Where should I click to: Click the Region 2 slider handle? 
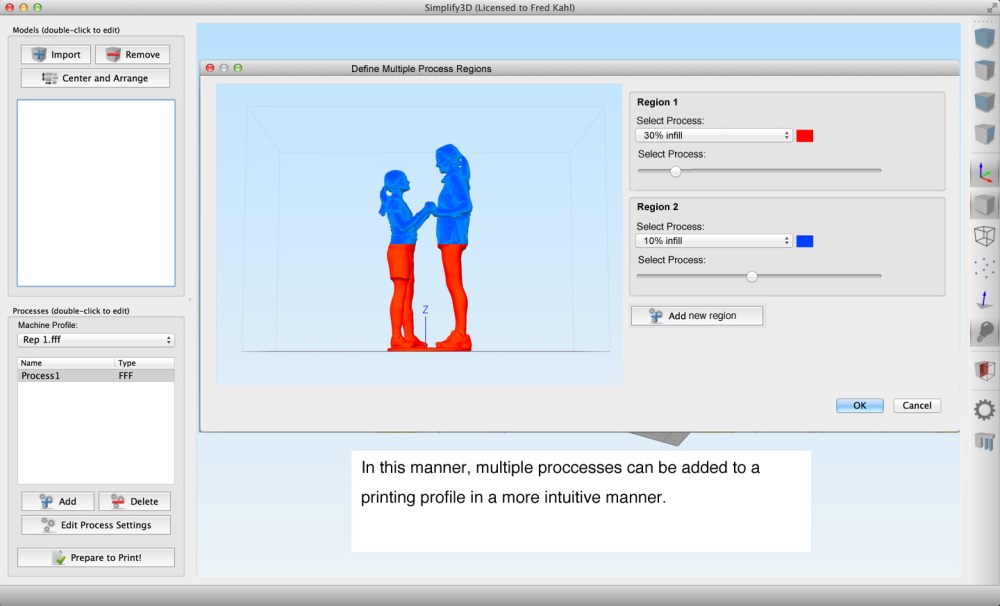(x=752, y=277)
